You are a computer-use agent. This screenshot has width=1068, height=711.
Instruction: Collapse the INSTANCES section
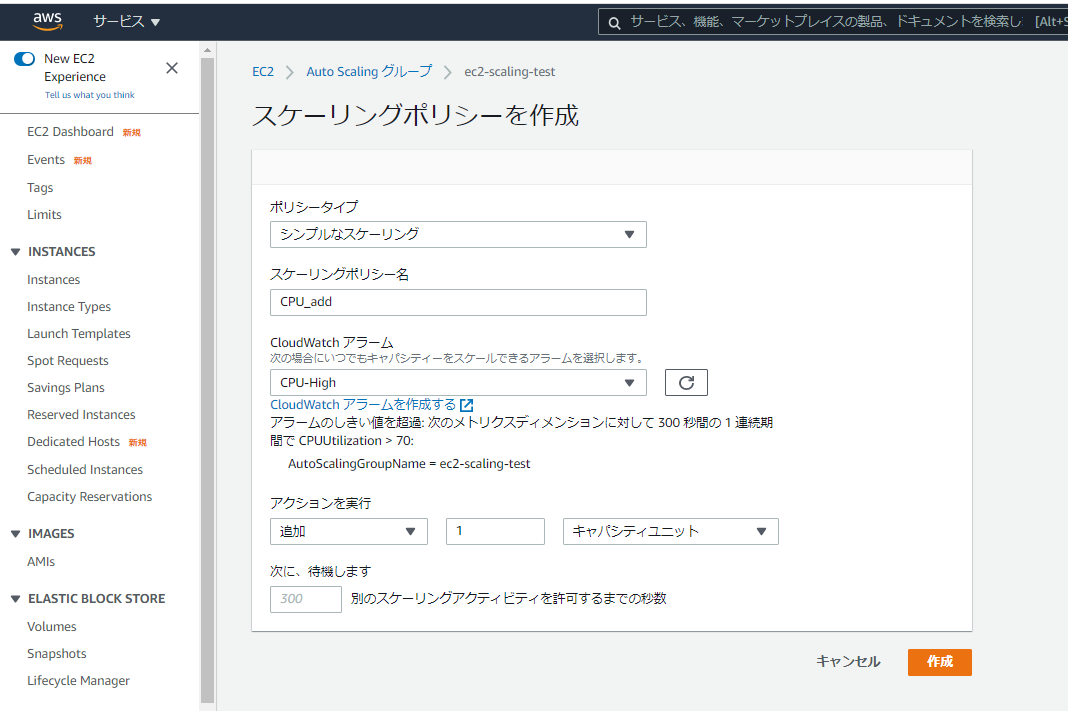(x=16, y=252)
